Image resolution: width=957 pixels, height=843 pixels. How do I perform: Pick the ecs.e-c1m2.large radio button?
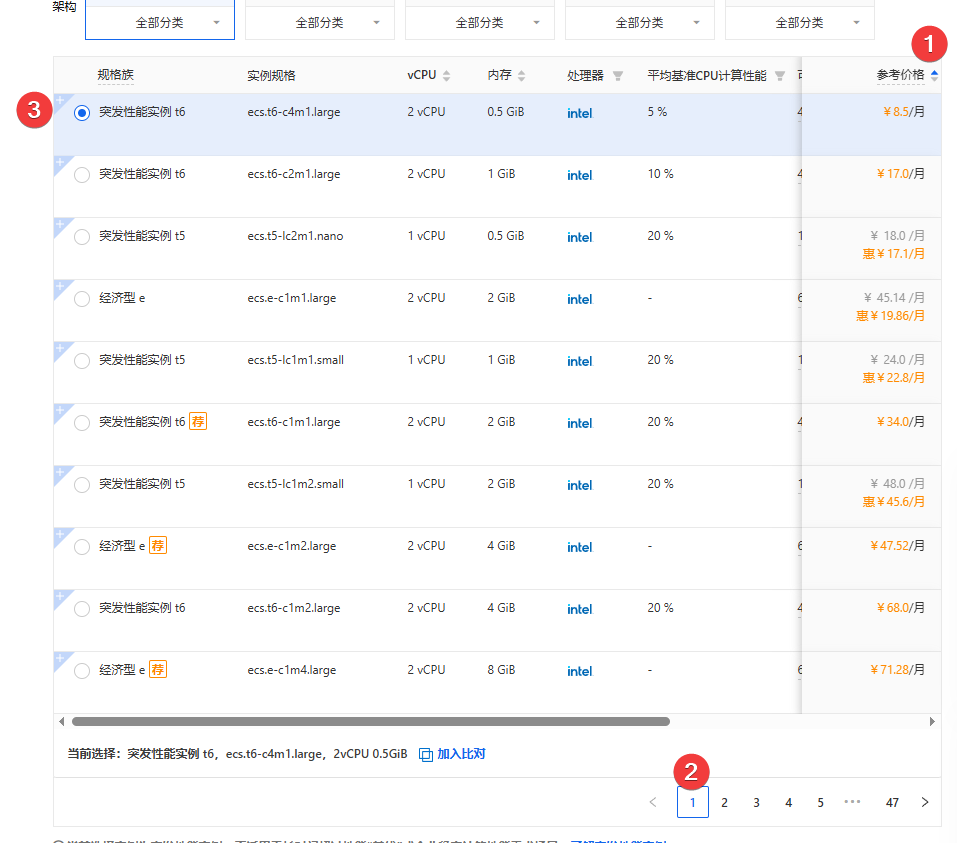pos(82,547)
